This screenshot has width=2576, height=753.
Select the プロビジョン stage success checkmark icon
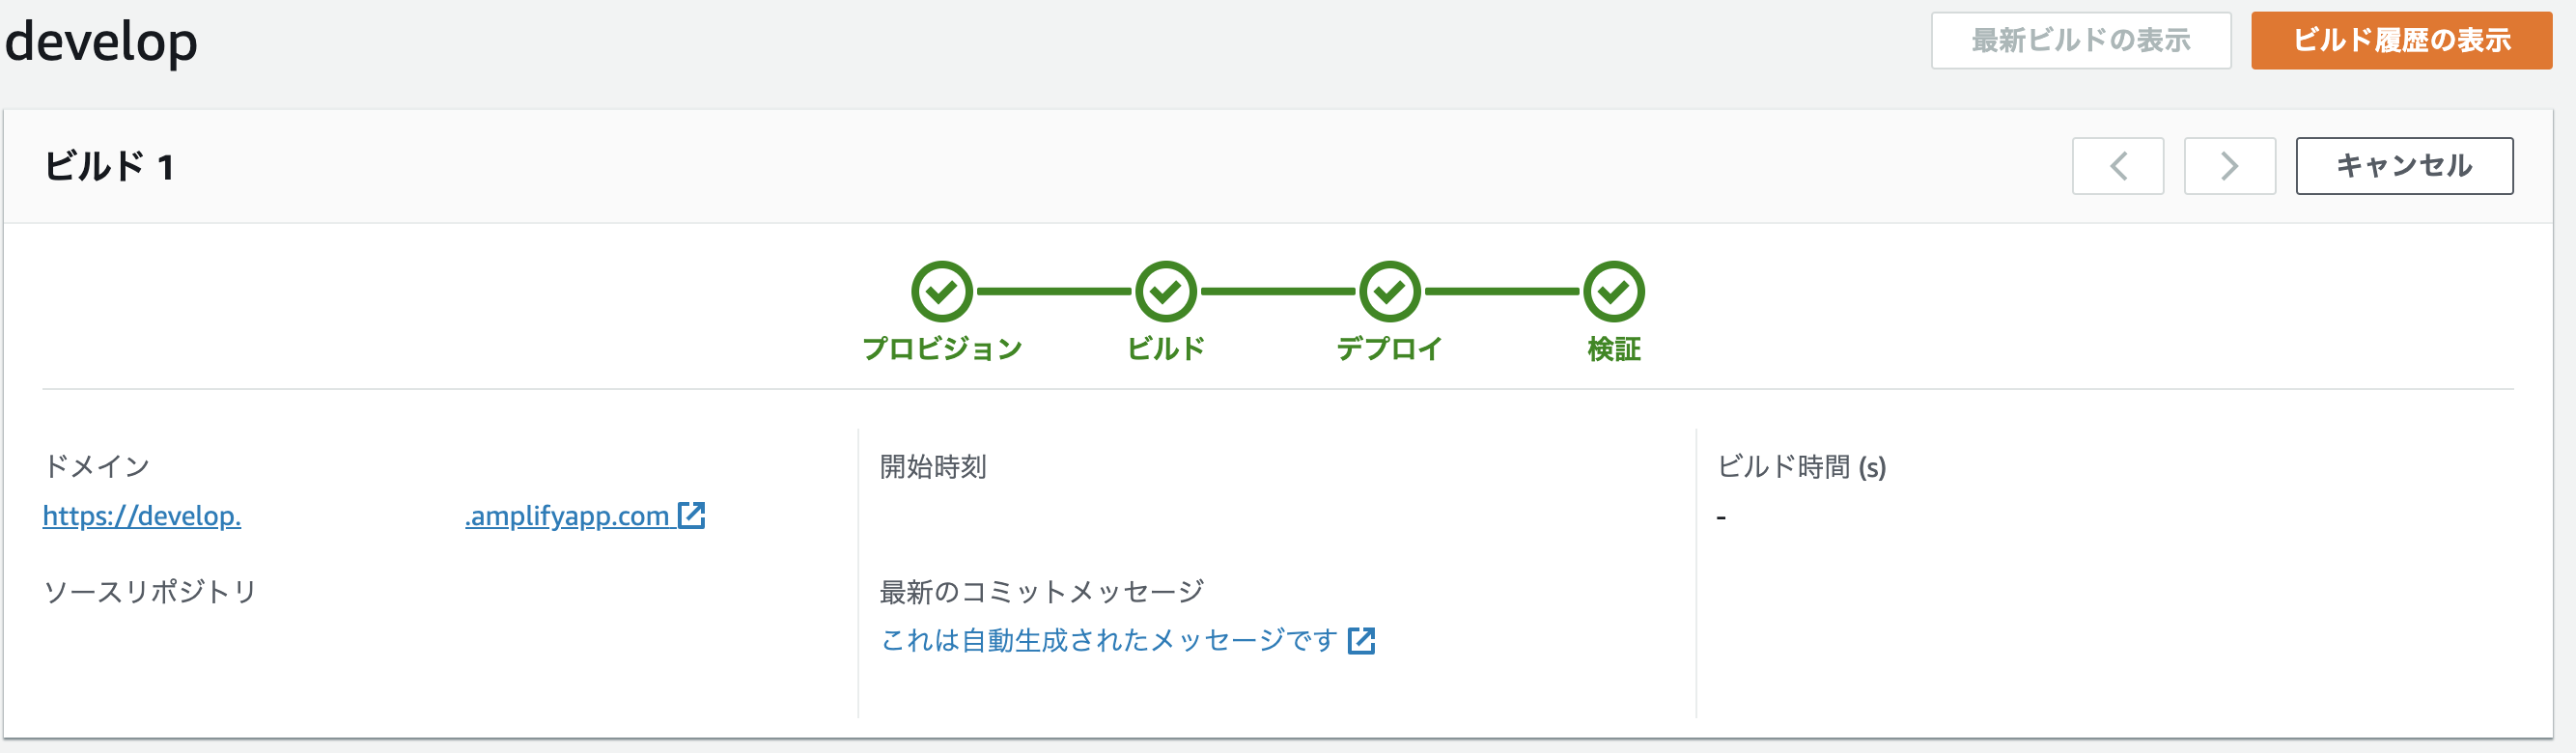tap(939, 293)
